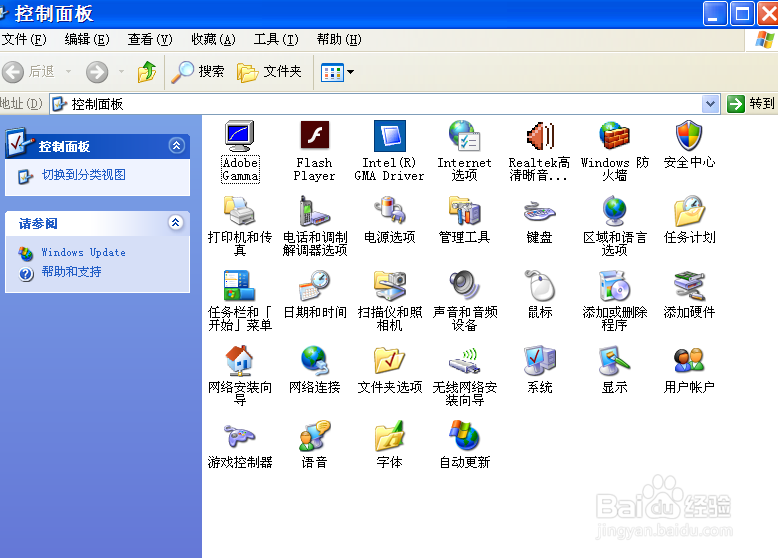Open the 查看(V) menu
The height and width of the screenshot is (558, 778).
click(150, 39)
